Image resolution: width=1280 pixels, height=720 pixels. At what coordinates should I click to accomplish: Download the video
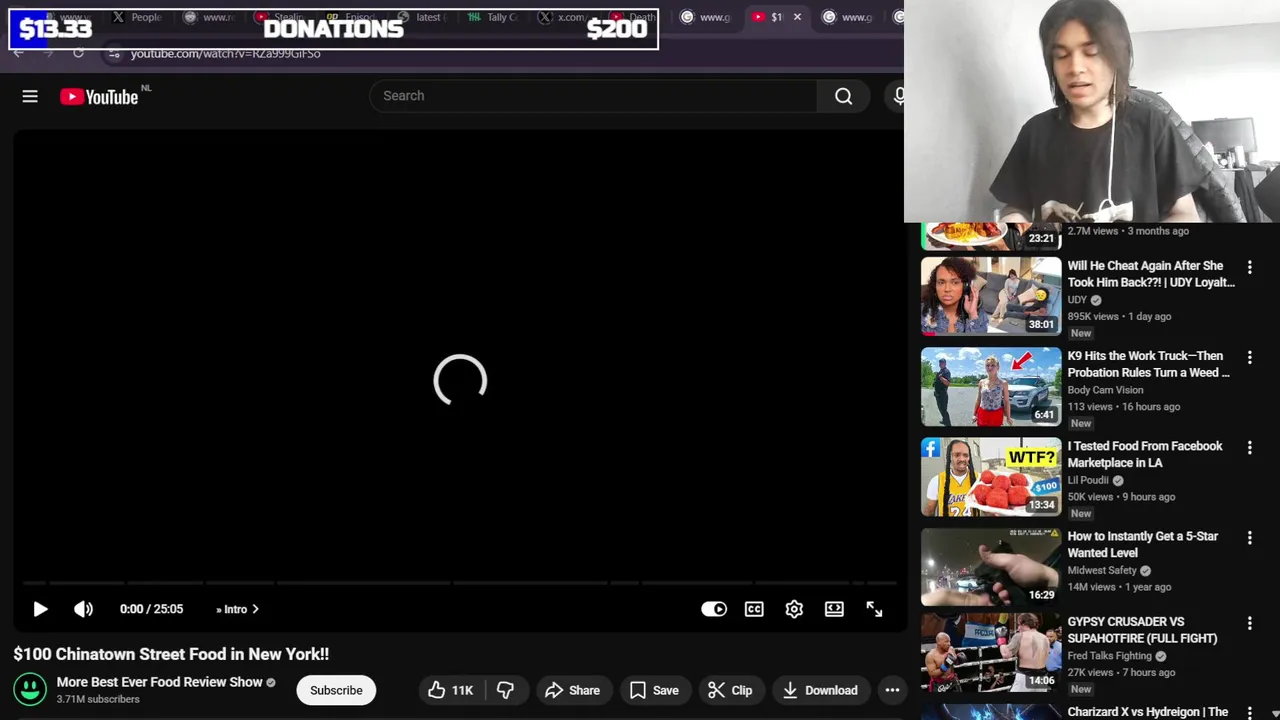[x=820, y=690]
